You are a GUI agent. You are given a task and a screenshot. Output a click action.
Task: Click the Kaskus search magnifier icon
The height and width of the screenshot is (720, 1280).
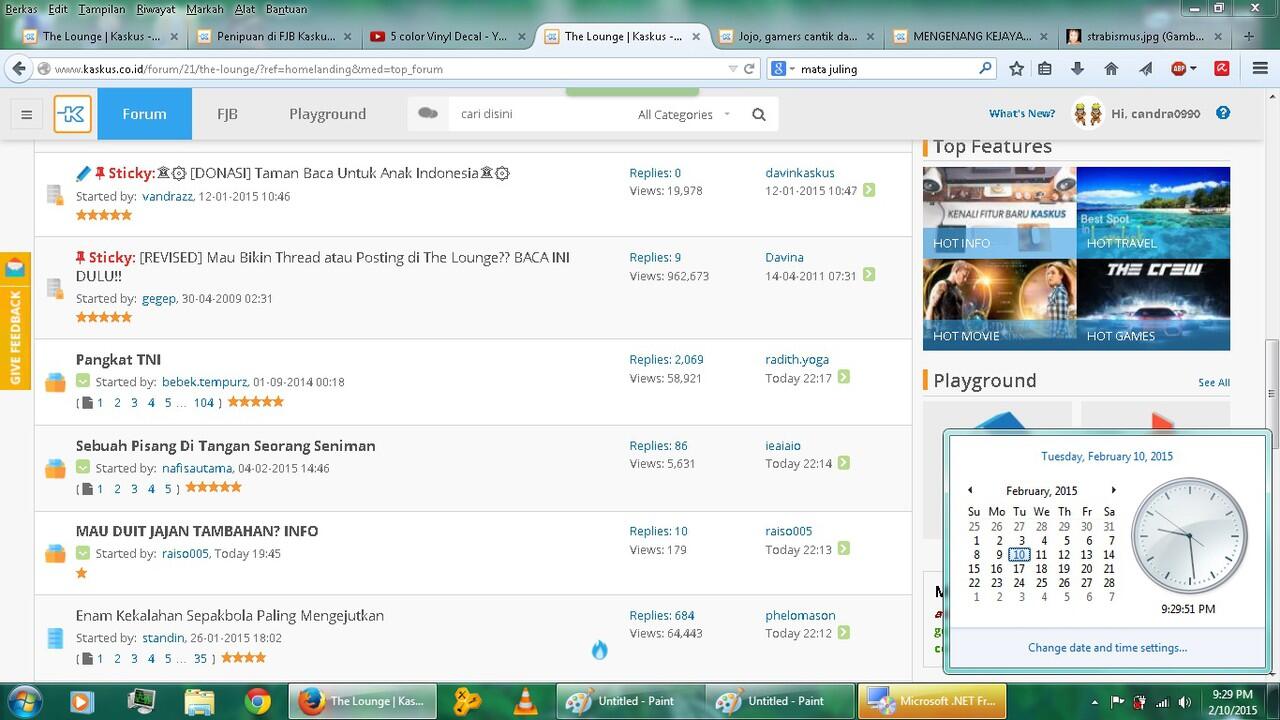coord(759,114)
